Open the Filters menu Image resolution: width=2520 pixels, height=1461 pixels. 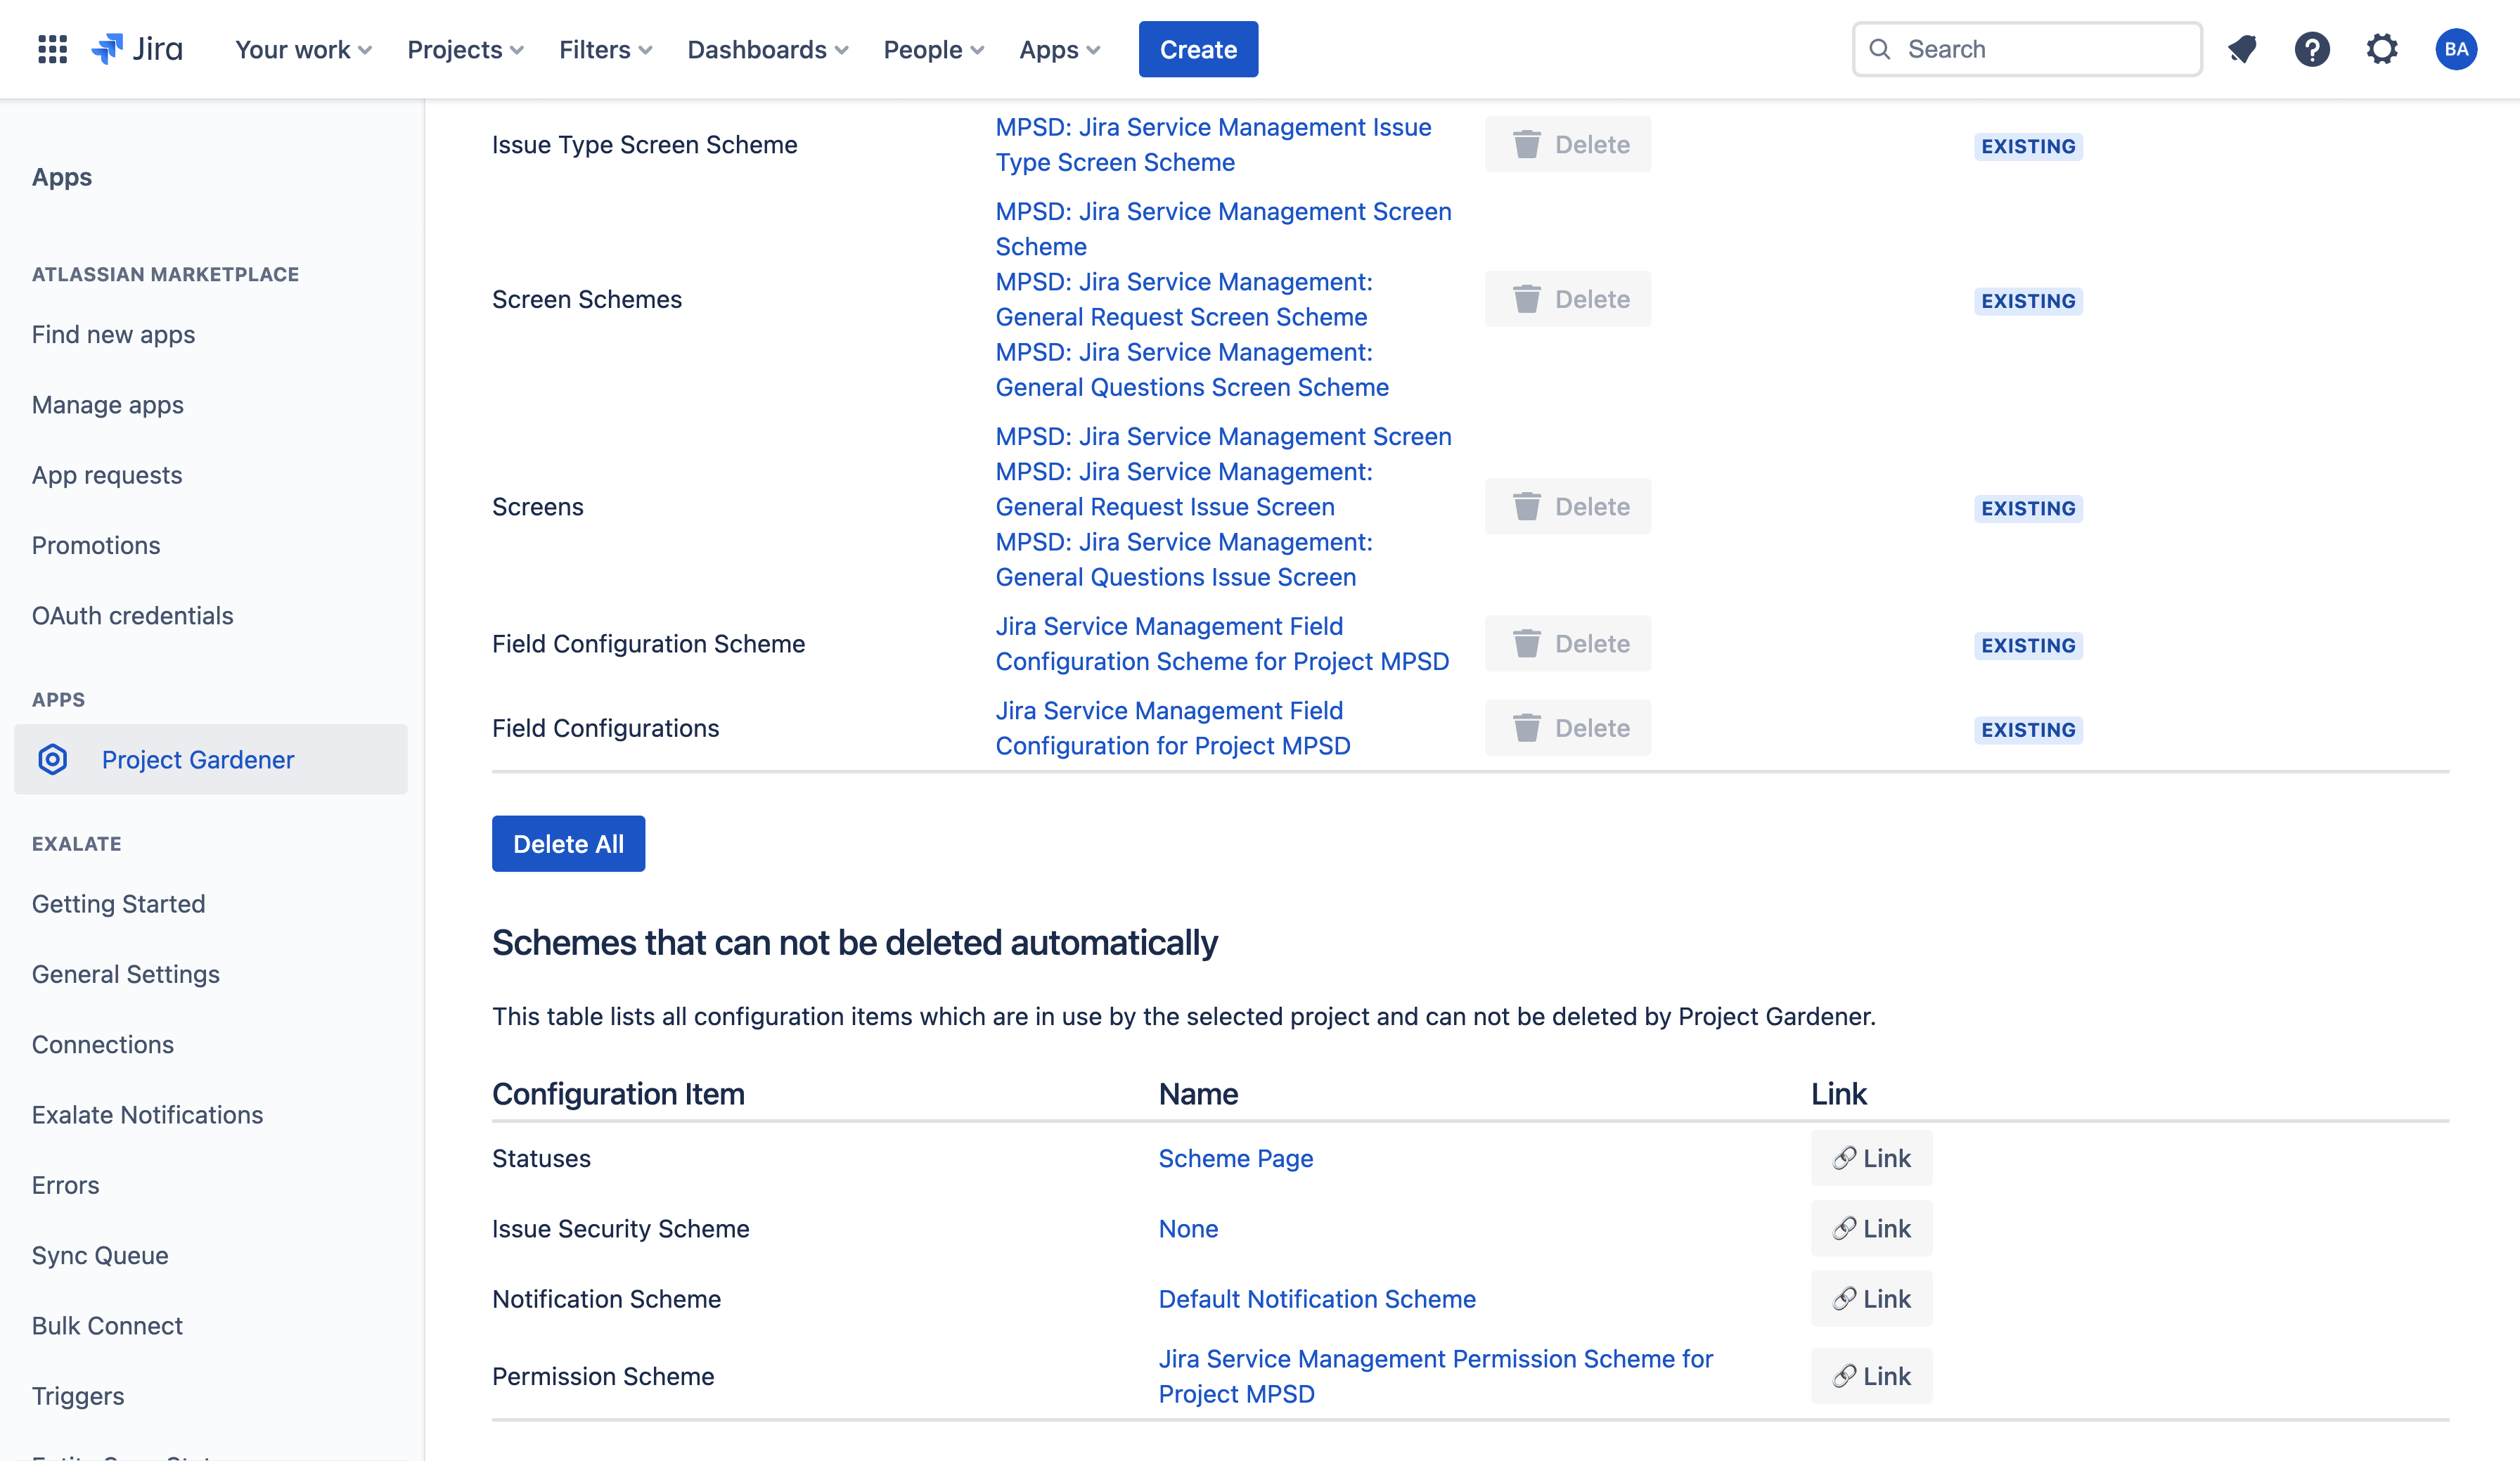[605, 49]
